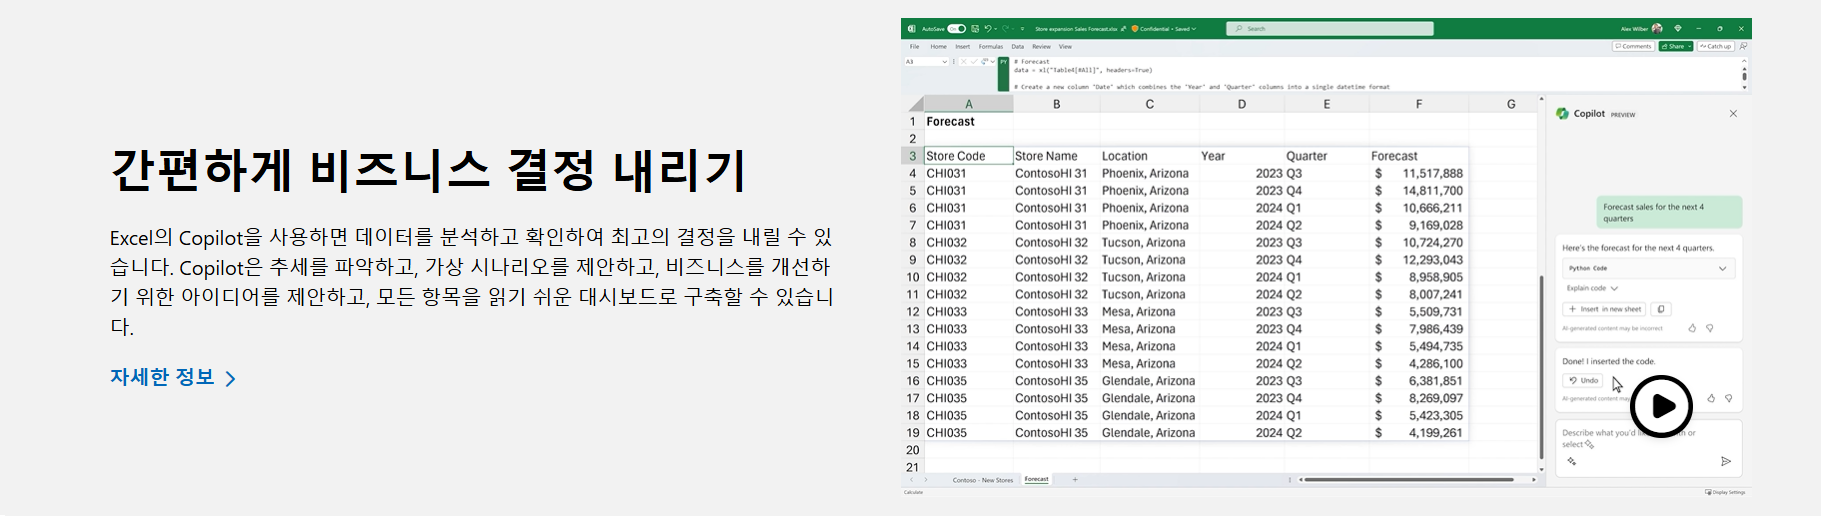Image resolution: width=1821 pixels, height=517 pixels.
Task: Open the Quick Access Toolbar customize arrow
Action: (1022, 29)
